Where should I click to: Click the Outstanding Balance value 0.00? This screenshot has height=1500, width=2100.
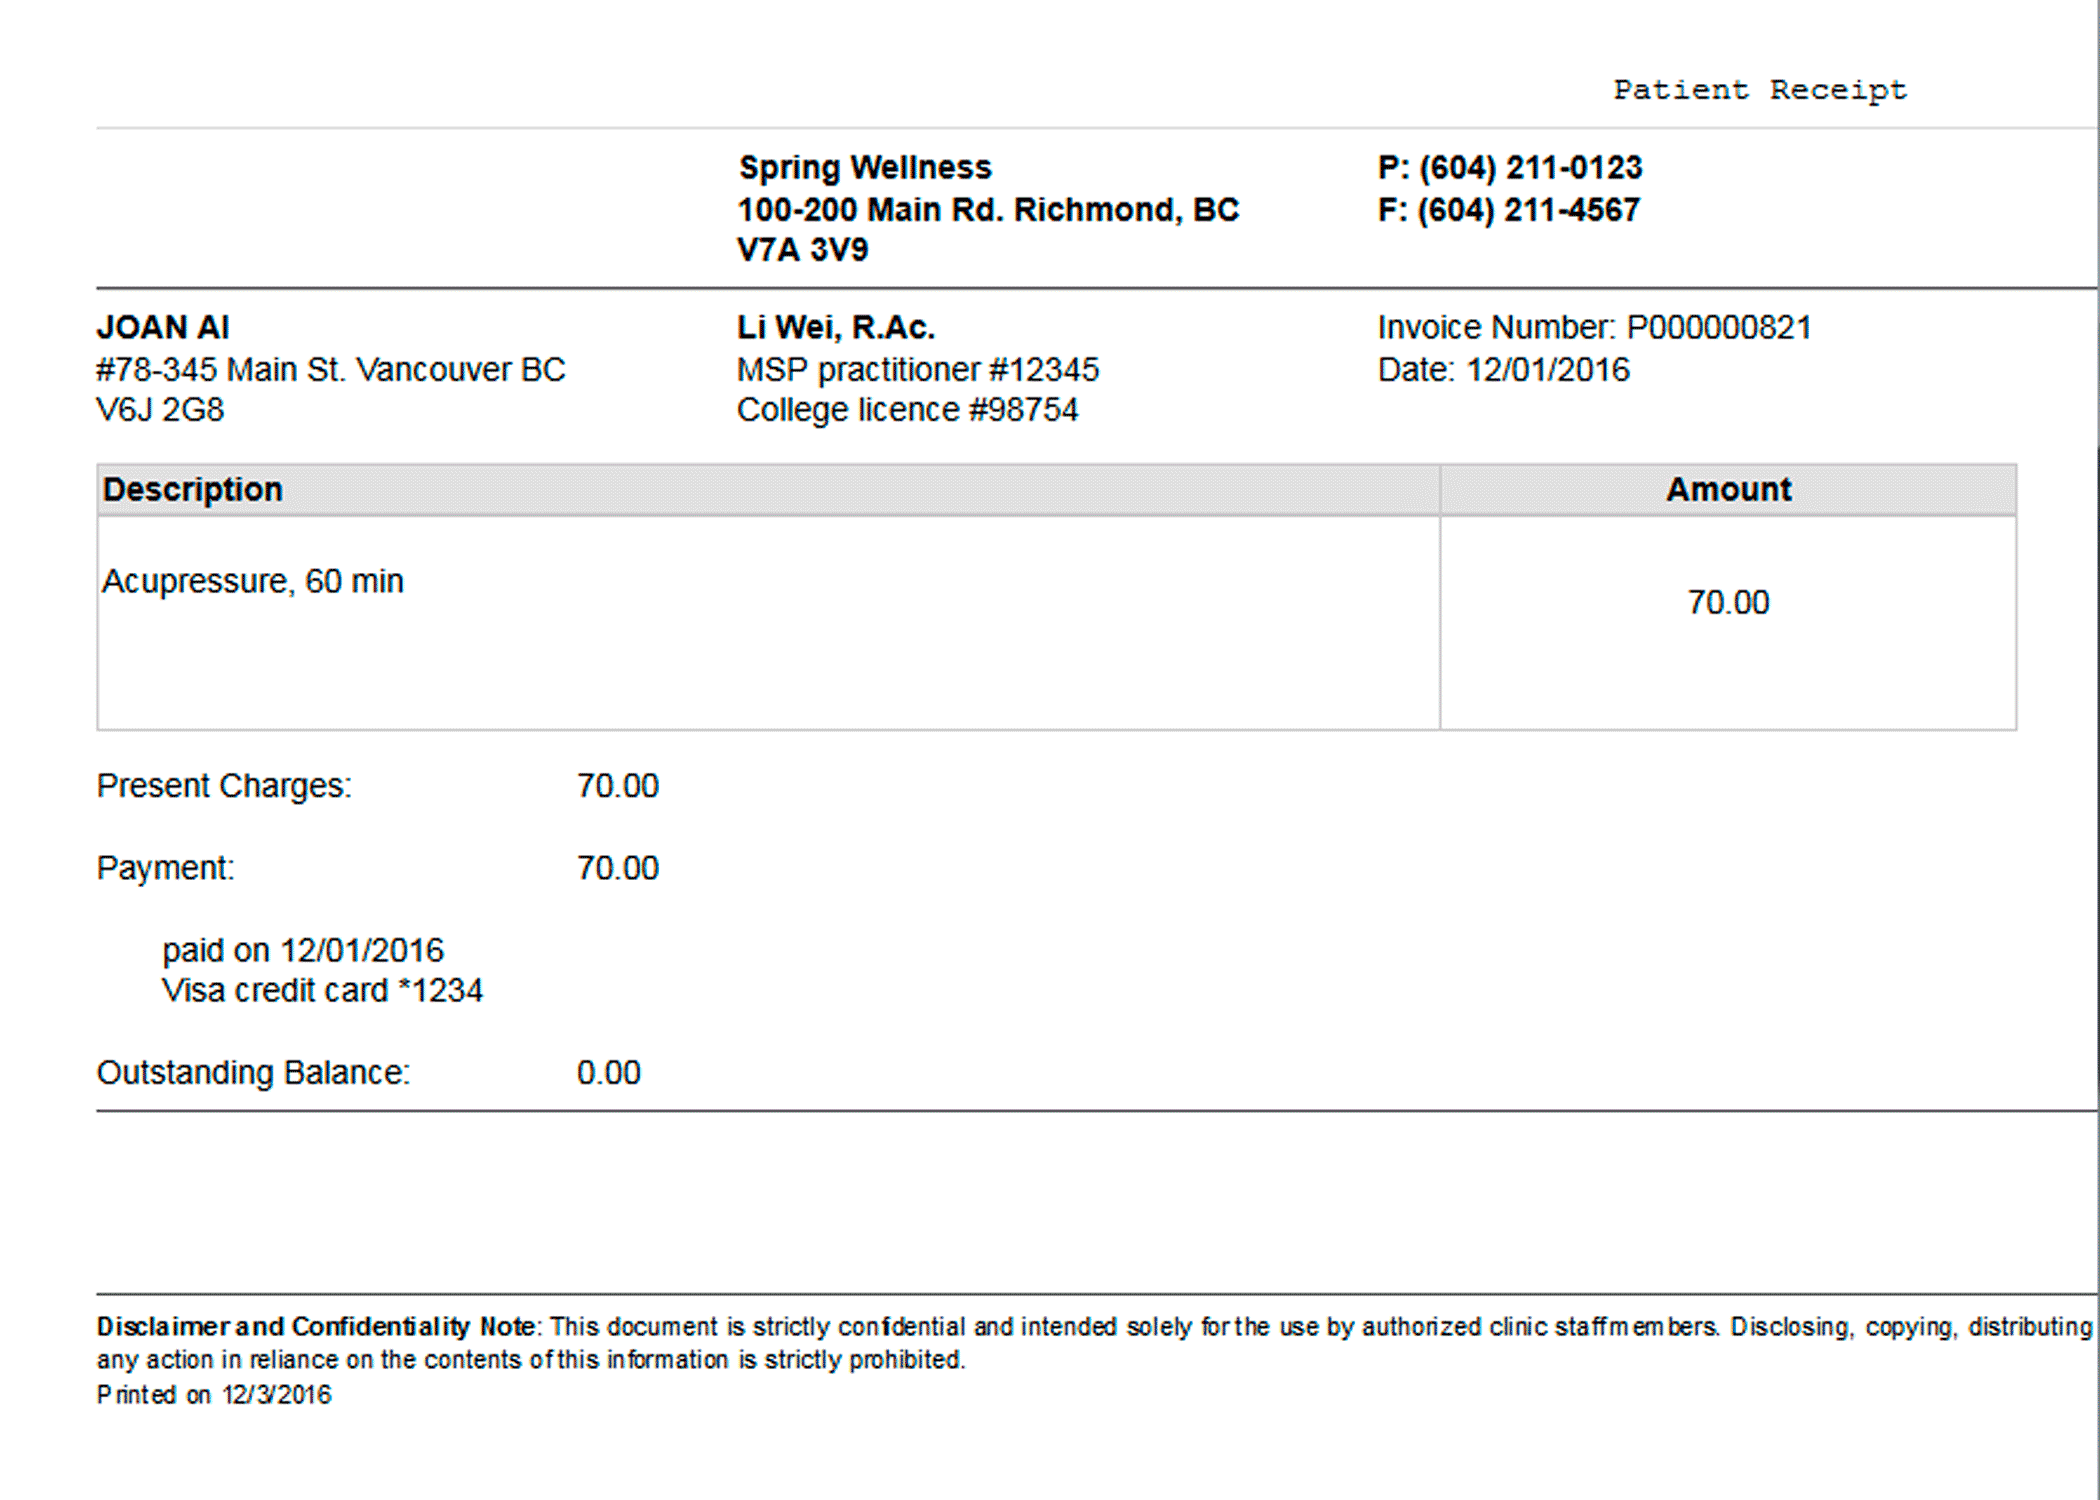pos(609,1073)
